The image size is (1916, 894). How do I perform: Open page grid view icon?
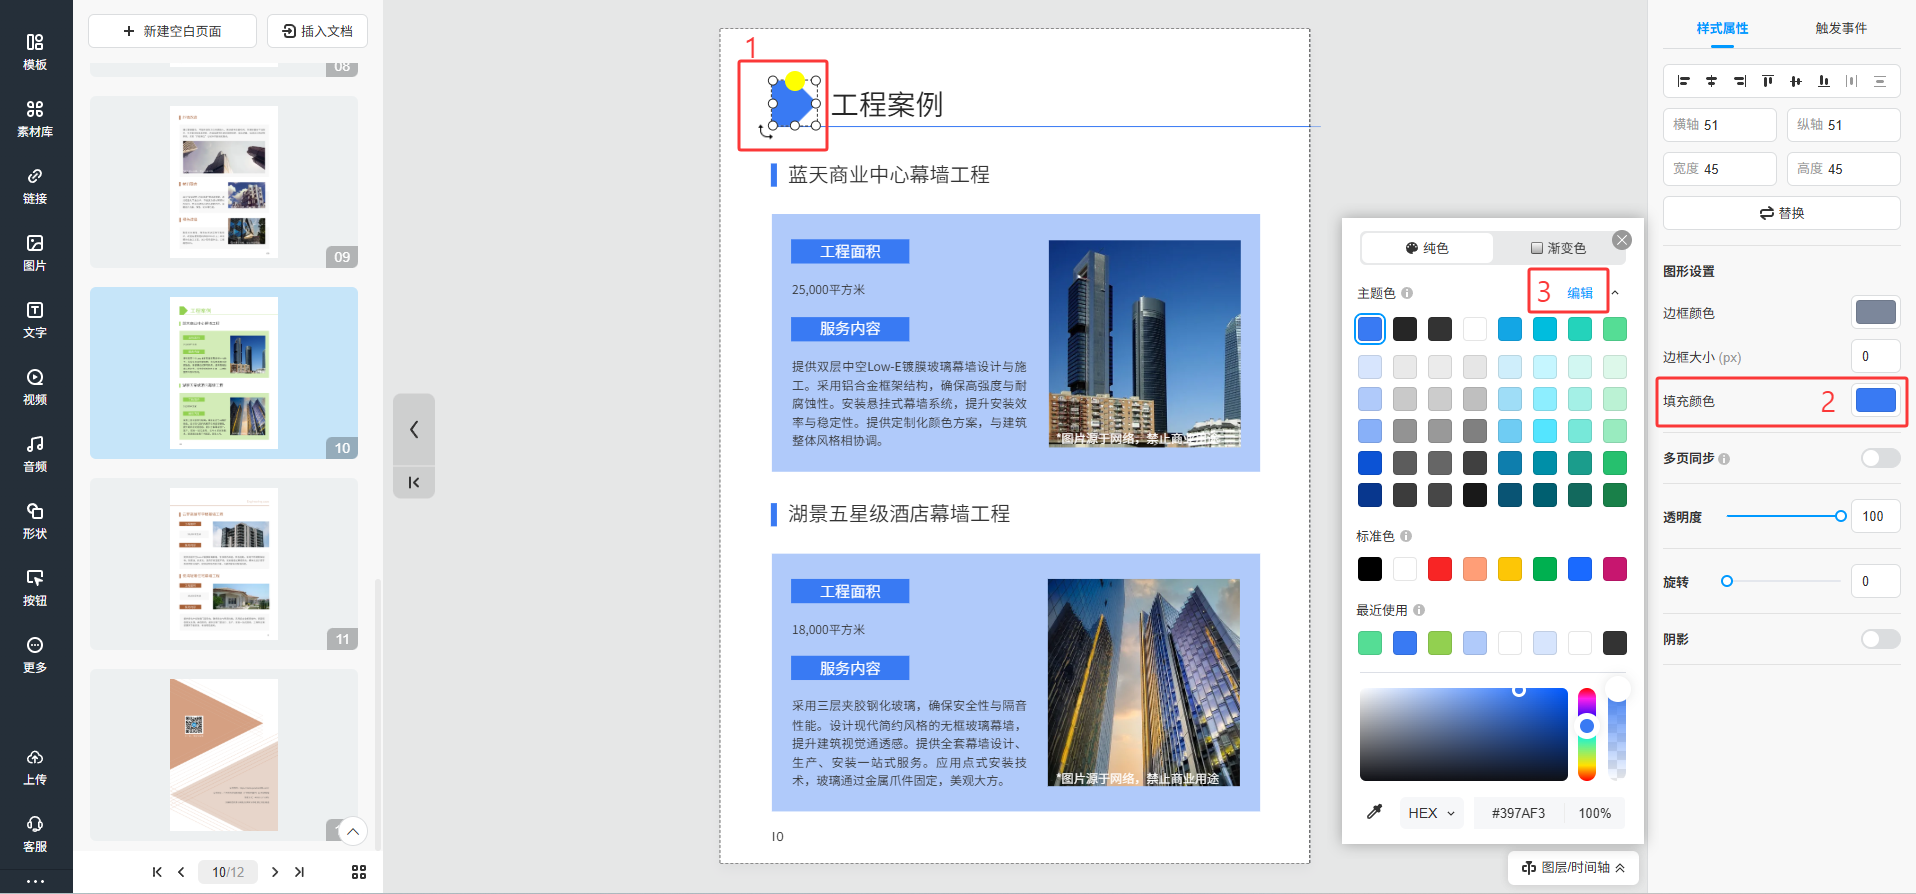[x=359, y=872]
